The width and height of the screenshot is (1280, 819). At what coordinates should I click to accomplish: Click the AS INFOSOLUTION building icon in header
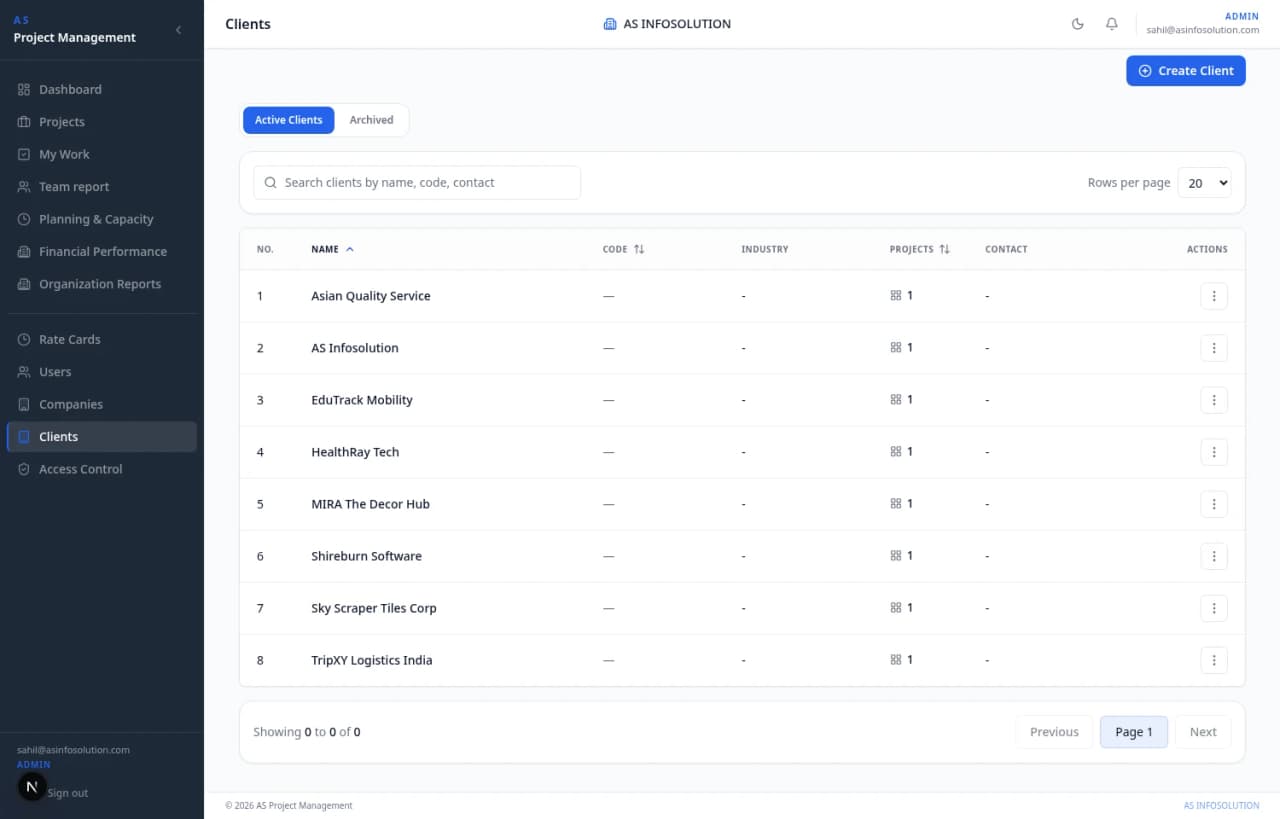(610, 24)
